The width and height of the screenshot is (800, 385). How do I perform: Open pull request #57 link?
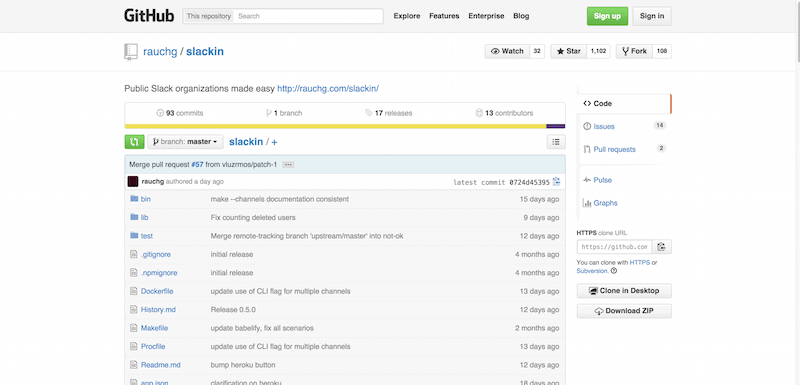tap(197, 165)
